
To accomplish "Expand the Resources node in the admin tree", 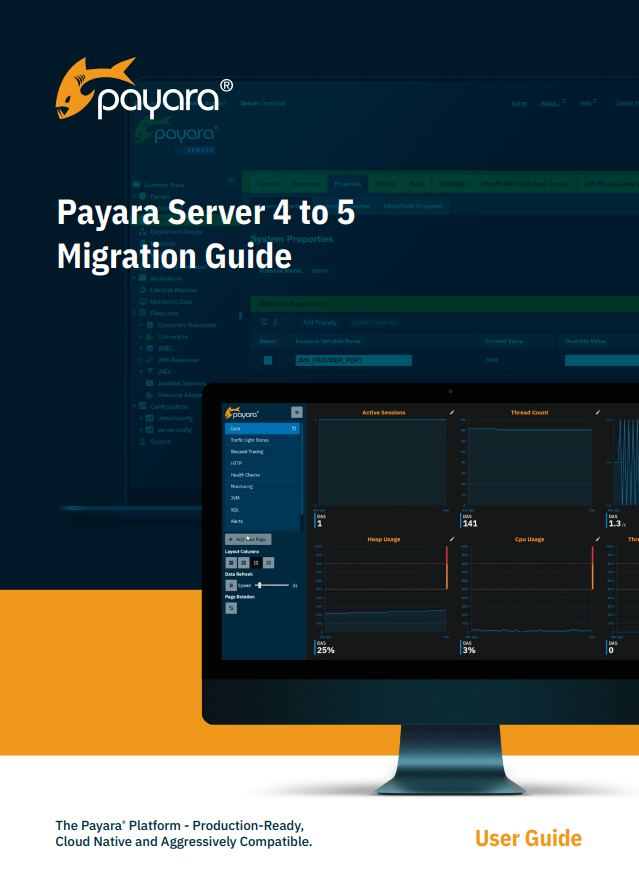I will pos(135,313).
